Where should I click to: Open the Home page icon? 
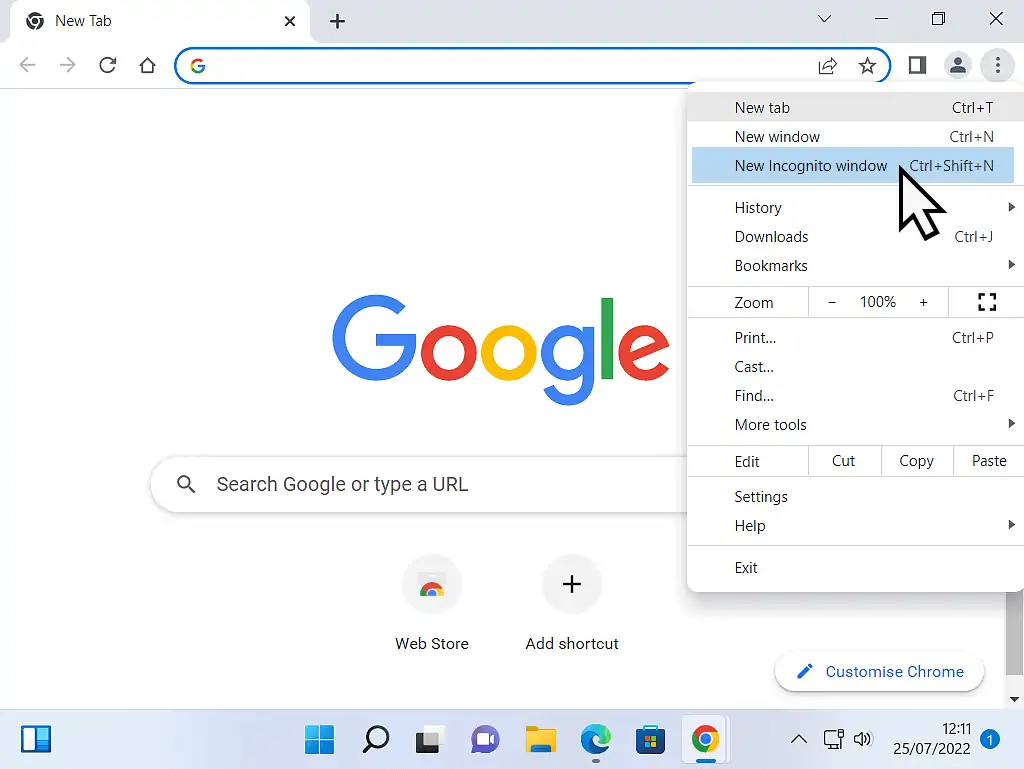(x=147, y=65)
